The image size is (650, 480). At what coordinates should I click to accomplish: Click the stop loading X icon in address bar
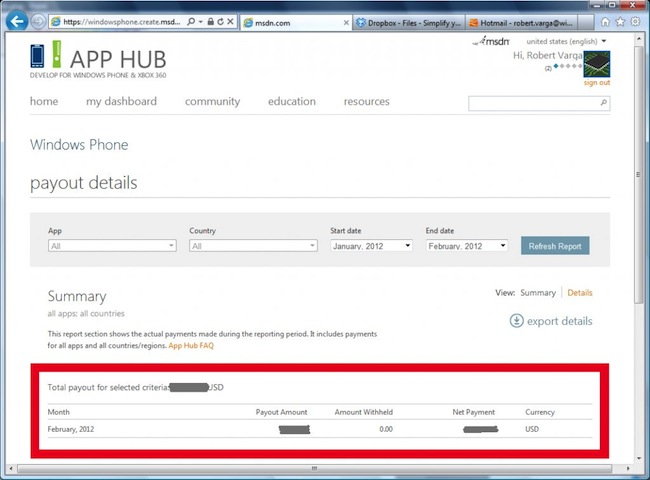pos(230,22)
